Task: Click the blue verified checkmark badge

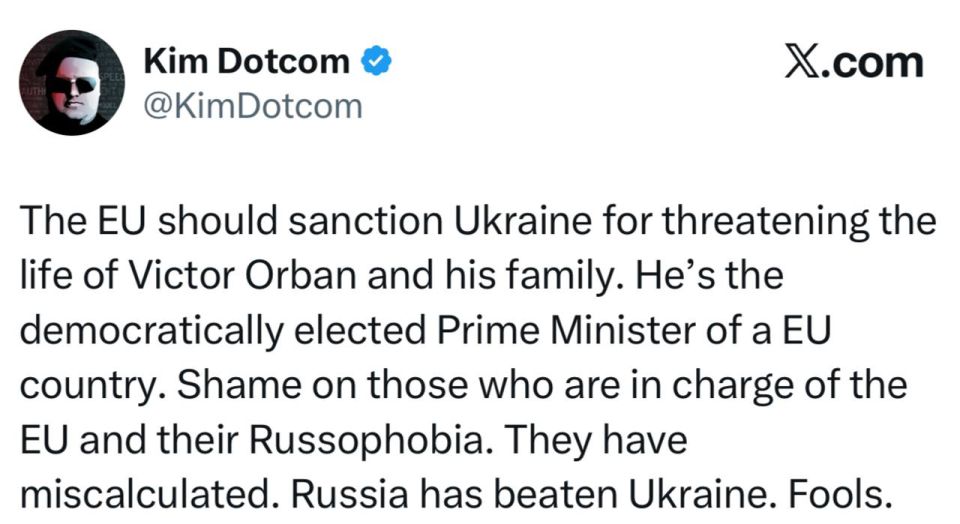Action: (x=374, y=62)
